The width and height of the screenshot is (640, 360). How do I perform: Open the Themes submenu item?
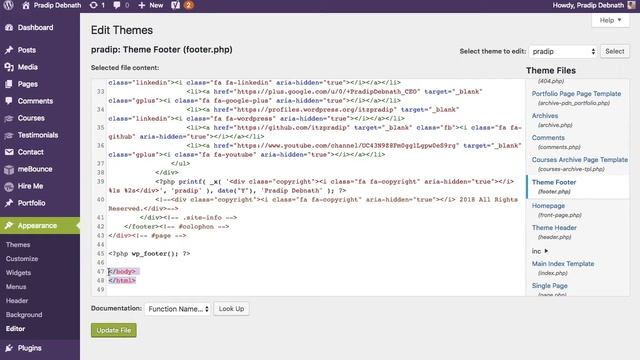(18, 244)
